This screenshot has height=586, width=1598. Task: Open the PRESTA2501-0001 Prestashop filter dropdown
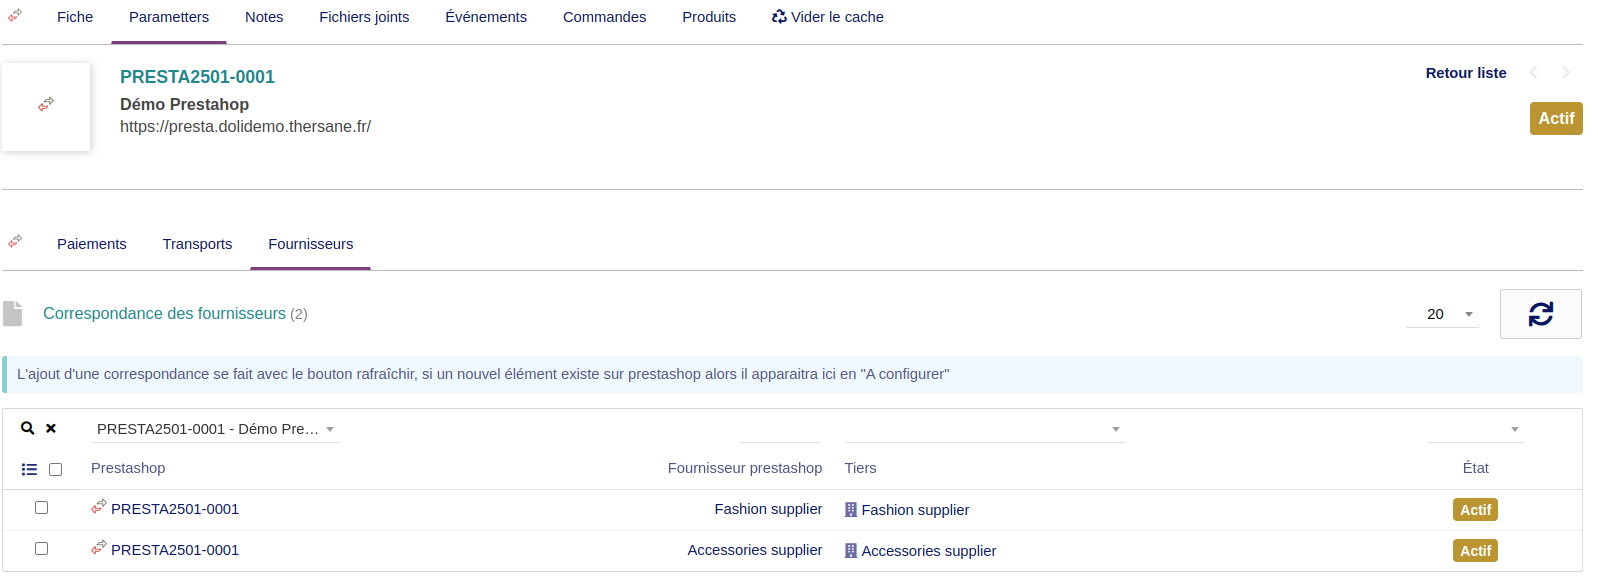(x=216, y=429)
